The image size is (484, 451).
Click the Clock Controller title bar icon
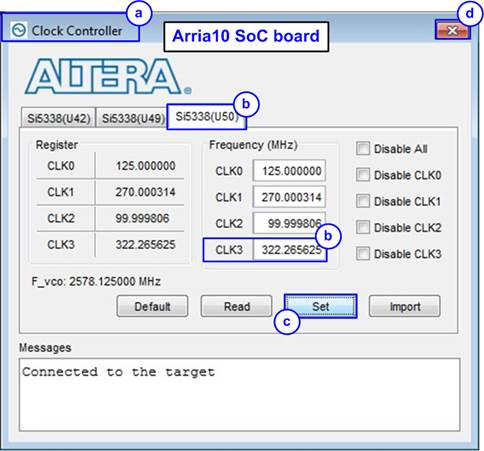(x=19, y=31)
